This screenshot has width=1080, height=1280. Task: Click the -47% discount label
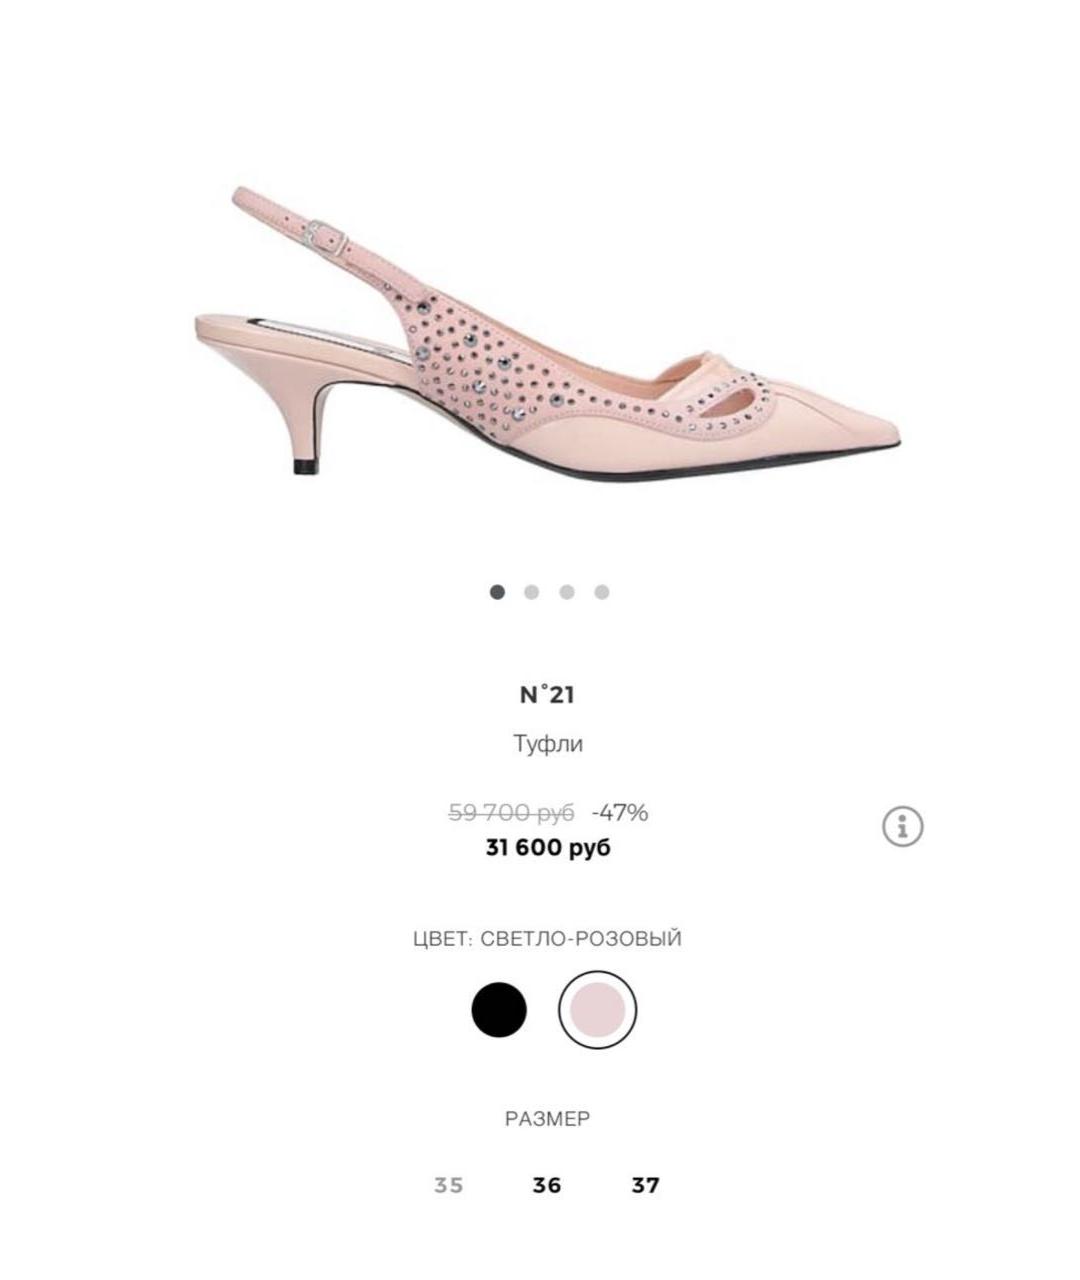coord(620,813)
